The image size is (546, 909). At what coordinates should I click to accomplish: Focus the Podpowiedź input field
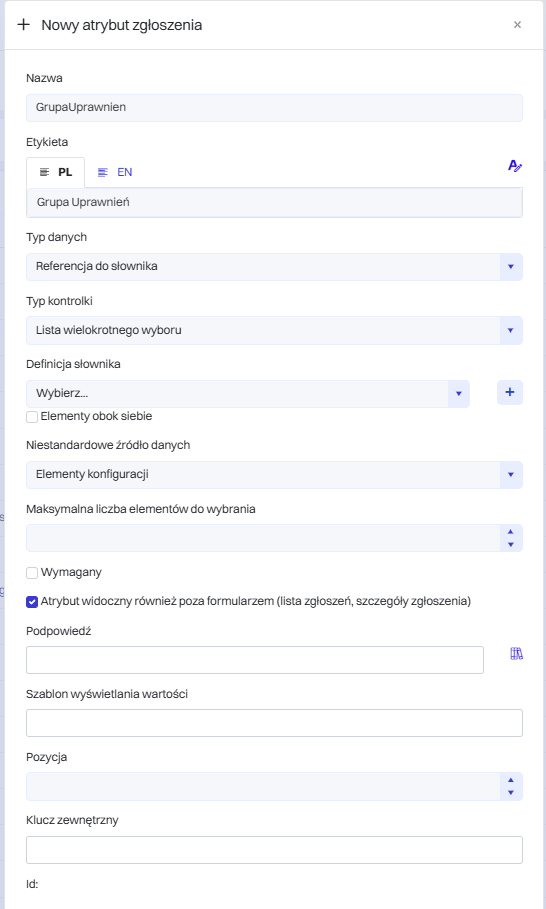255,660
